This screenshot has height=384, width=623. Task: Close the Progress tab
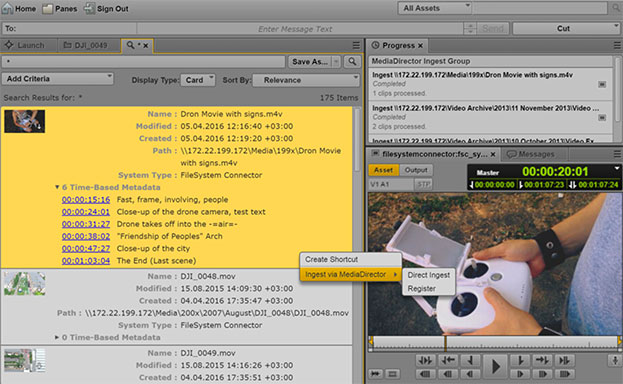420,46
